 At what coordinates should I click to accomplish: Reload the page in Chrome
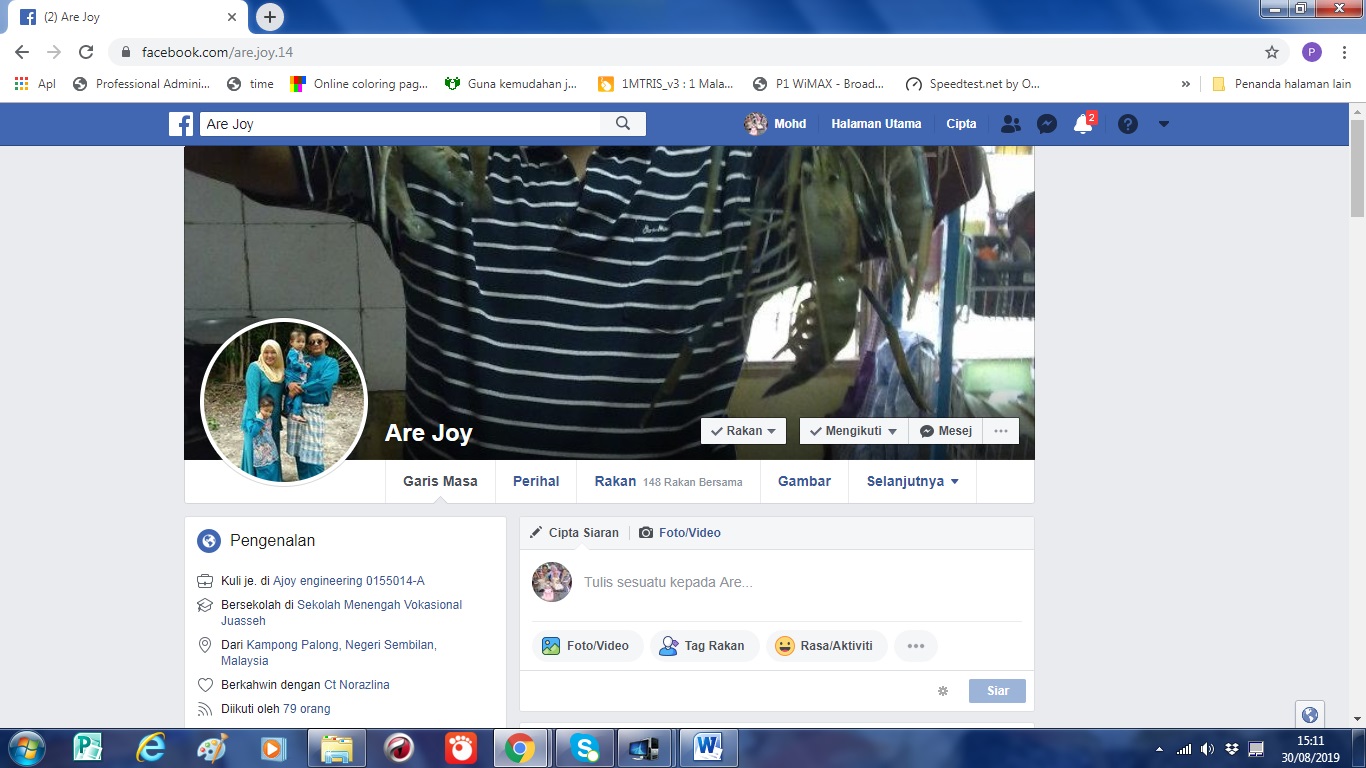[86, 52]
